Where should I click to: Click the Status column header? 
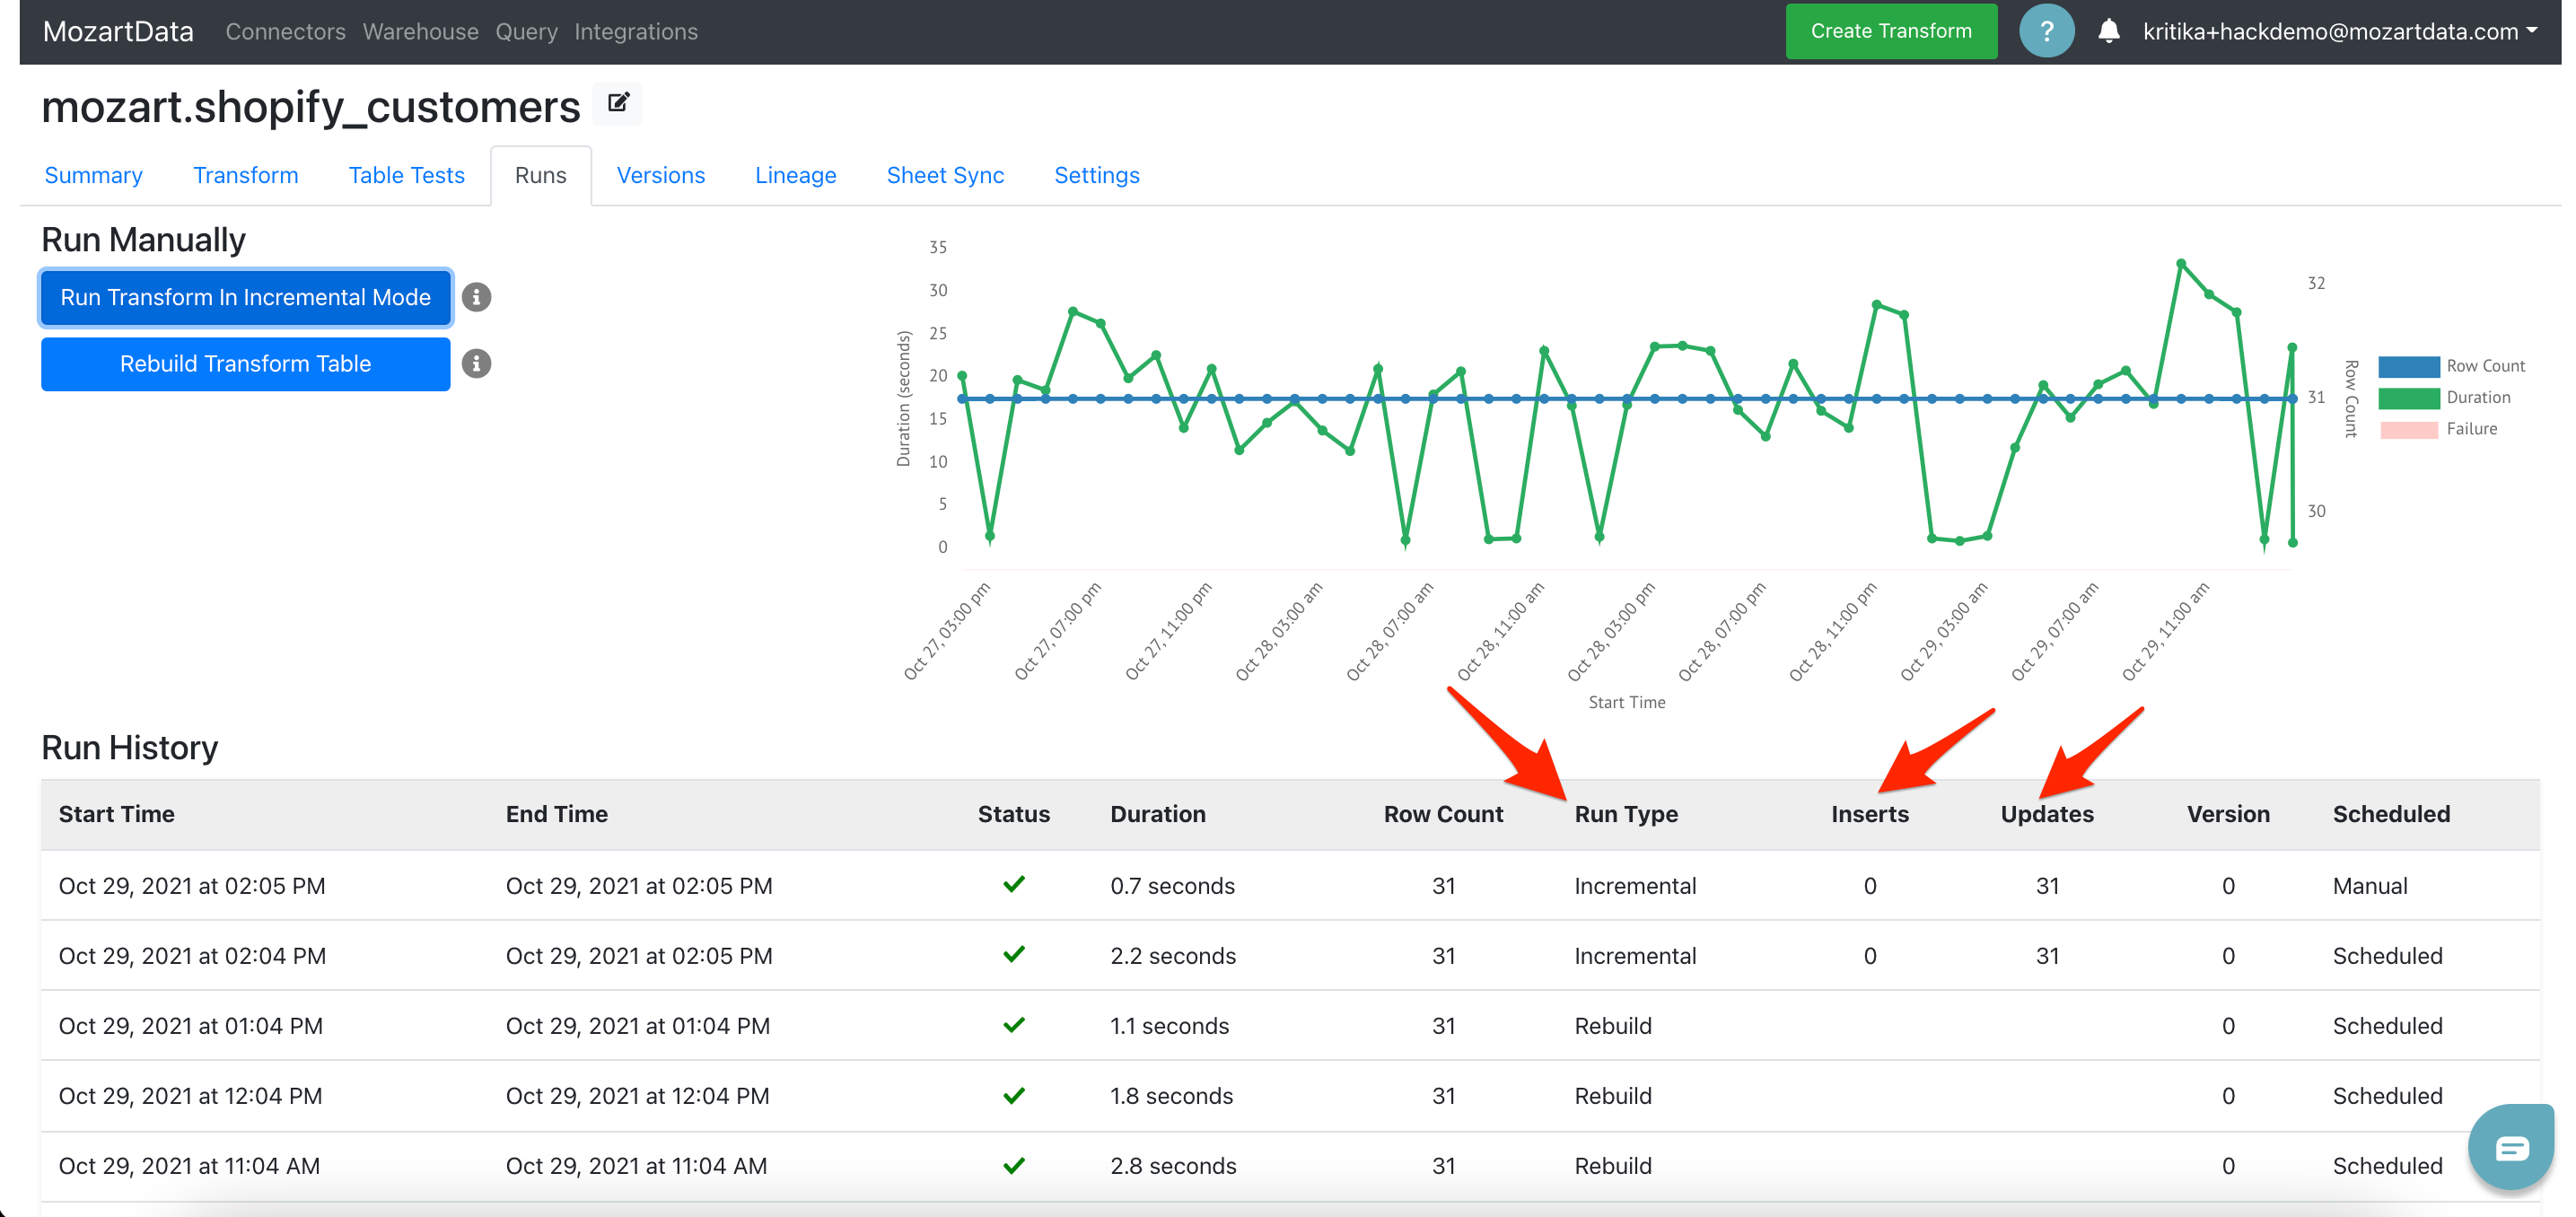coord(1013,814)
